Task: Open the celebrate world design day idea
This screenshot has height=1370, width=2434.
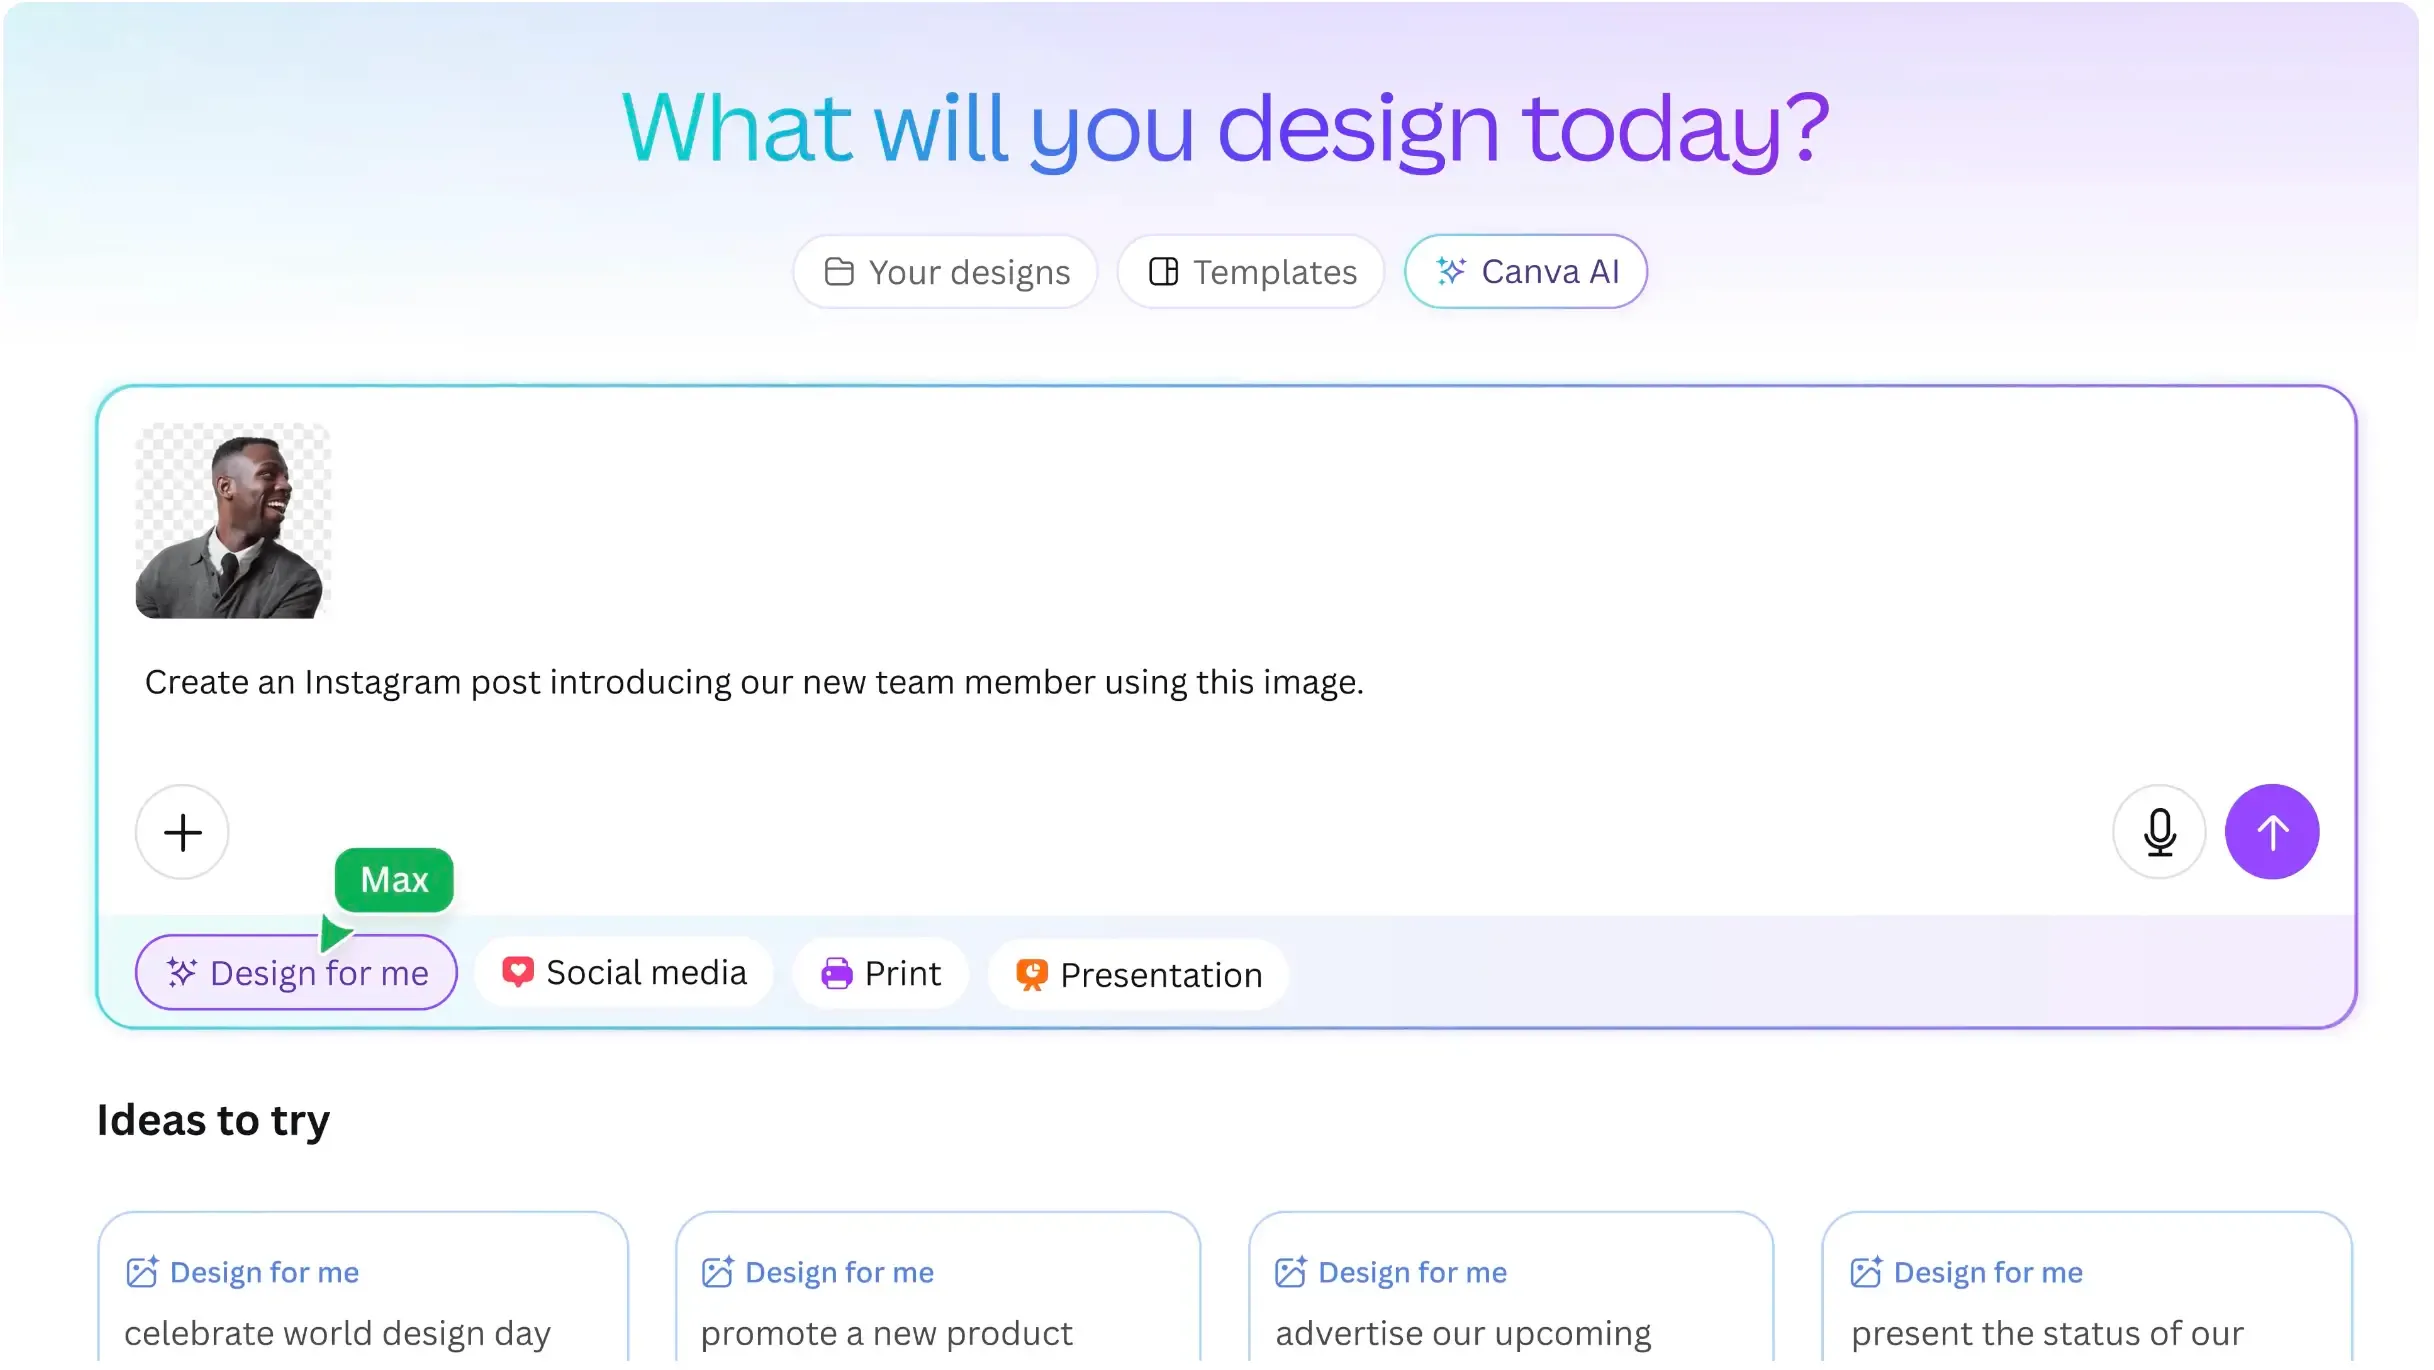Action: coord(362,1300)
